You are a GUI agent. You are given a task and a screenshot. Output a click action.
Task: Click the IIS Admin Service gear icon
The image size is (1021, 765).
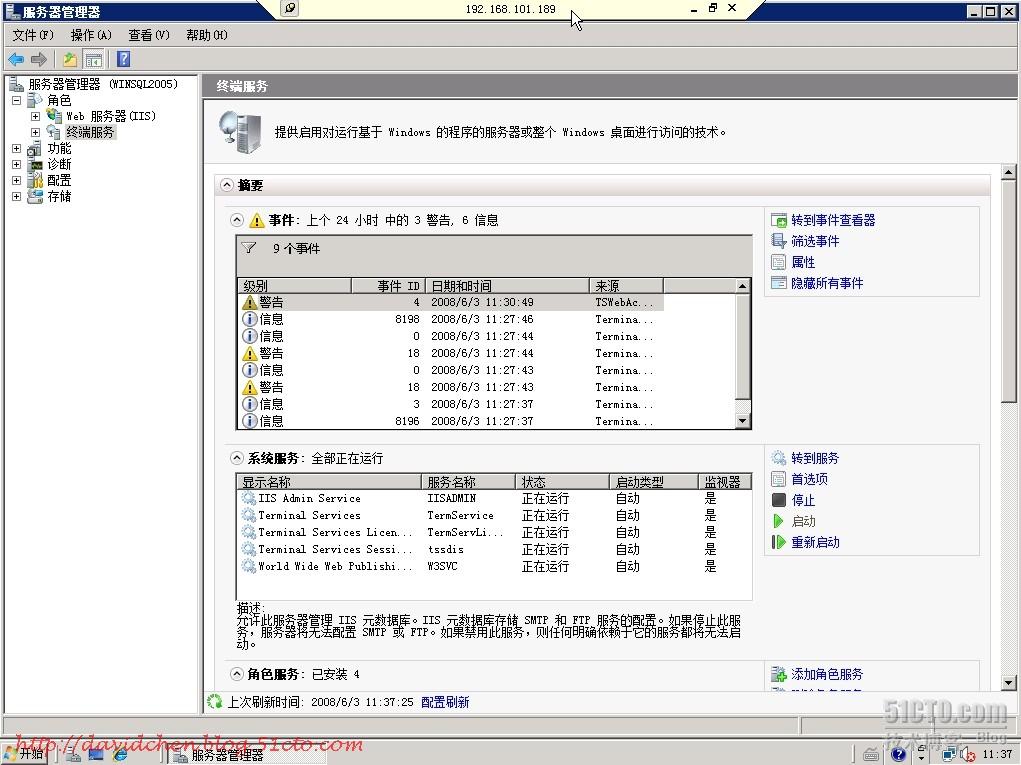point(249,498)
